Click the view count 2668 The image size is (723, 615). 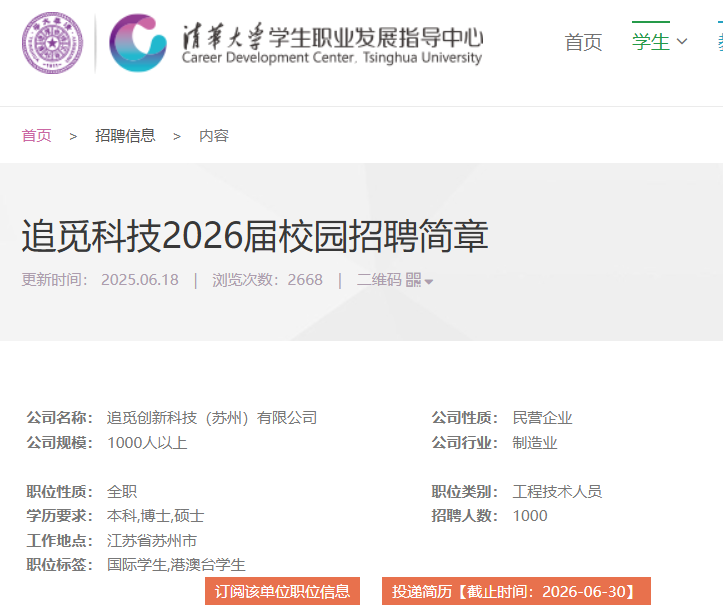(x=305, y=280)
